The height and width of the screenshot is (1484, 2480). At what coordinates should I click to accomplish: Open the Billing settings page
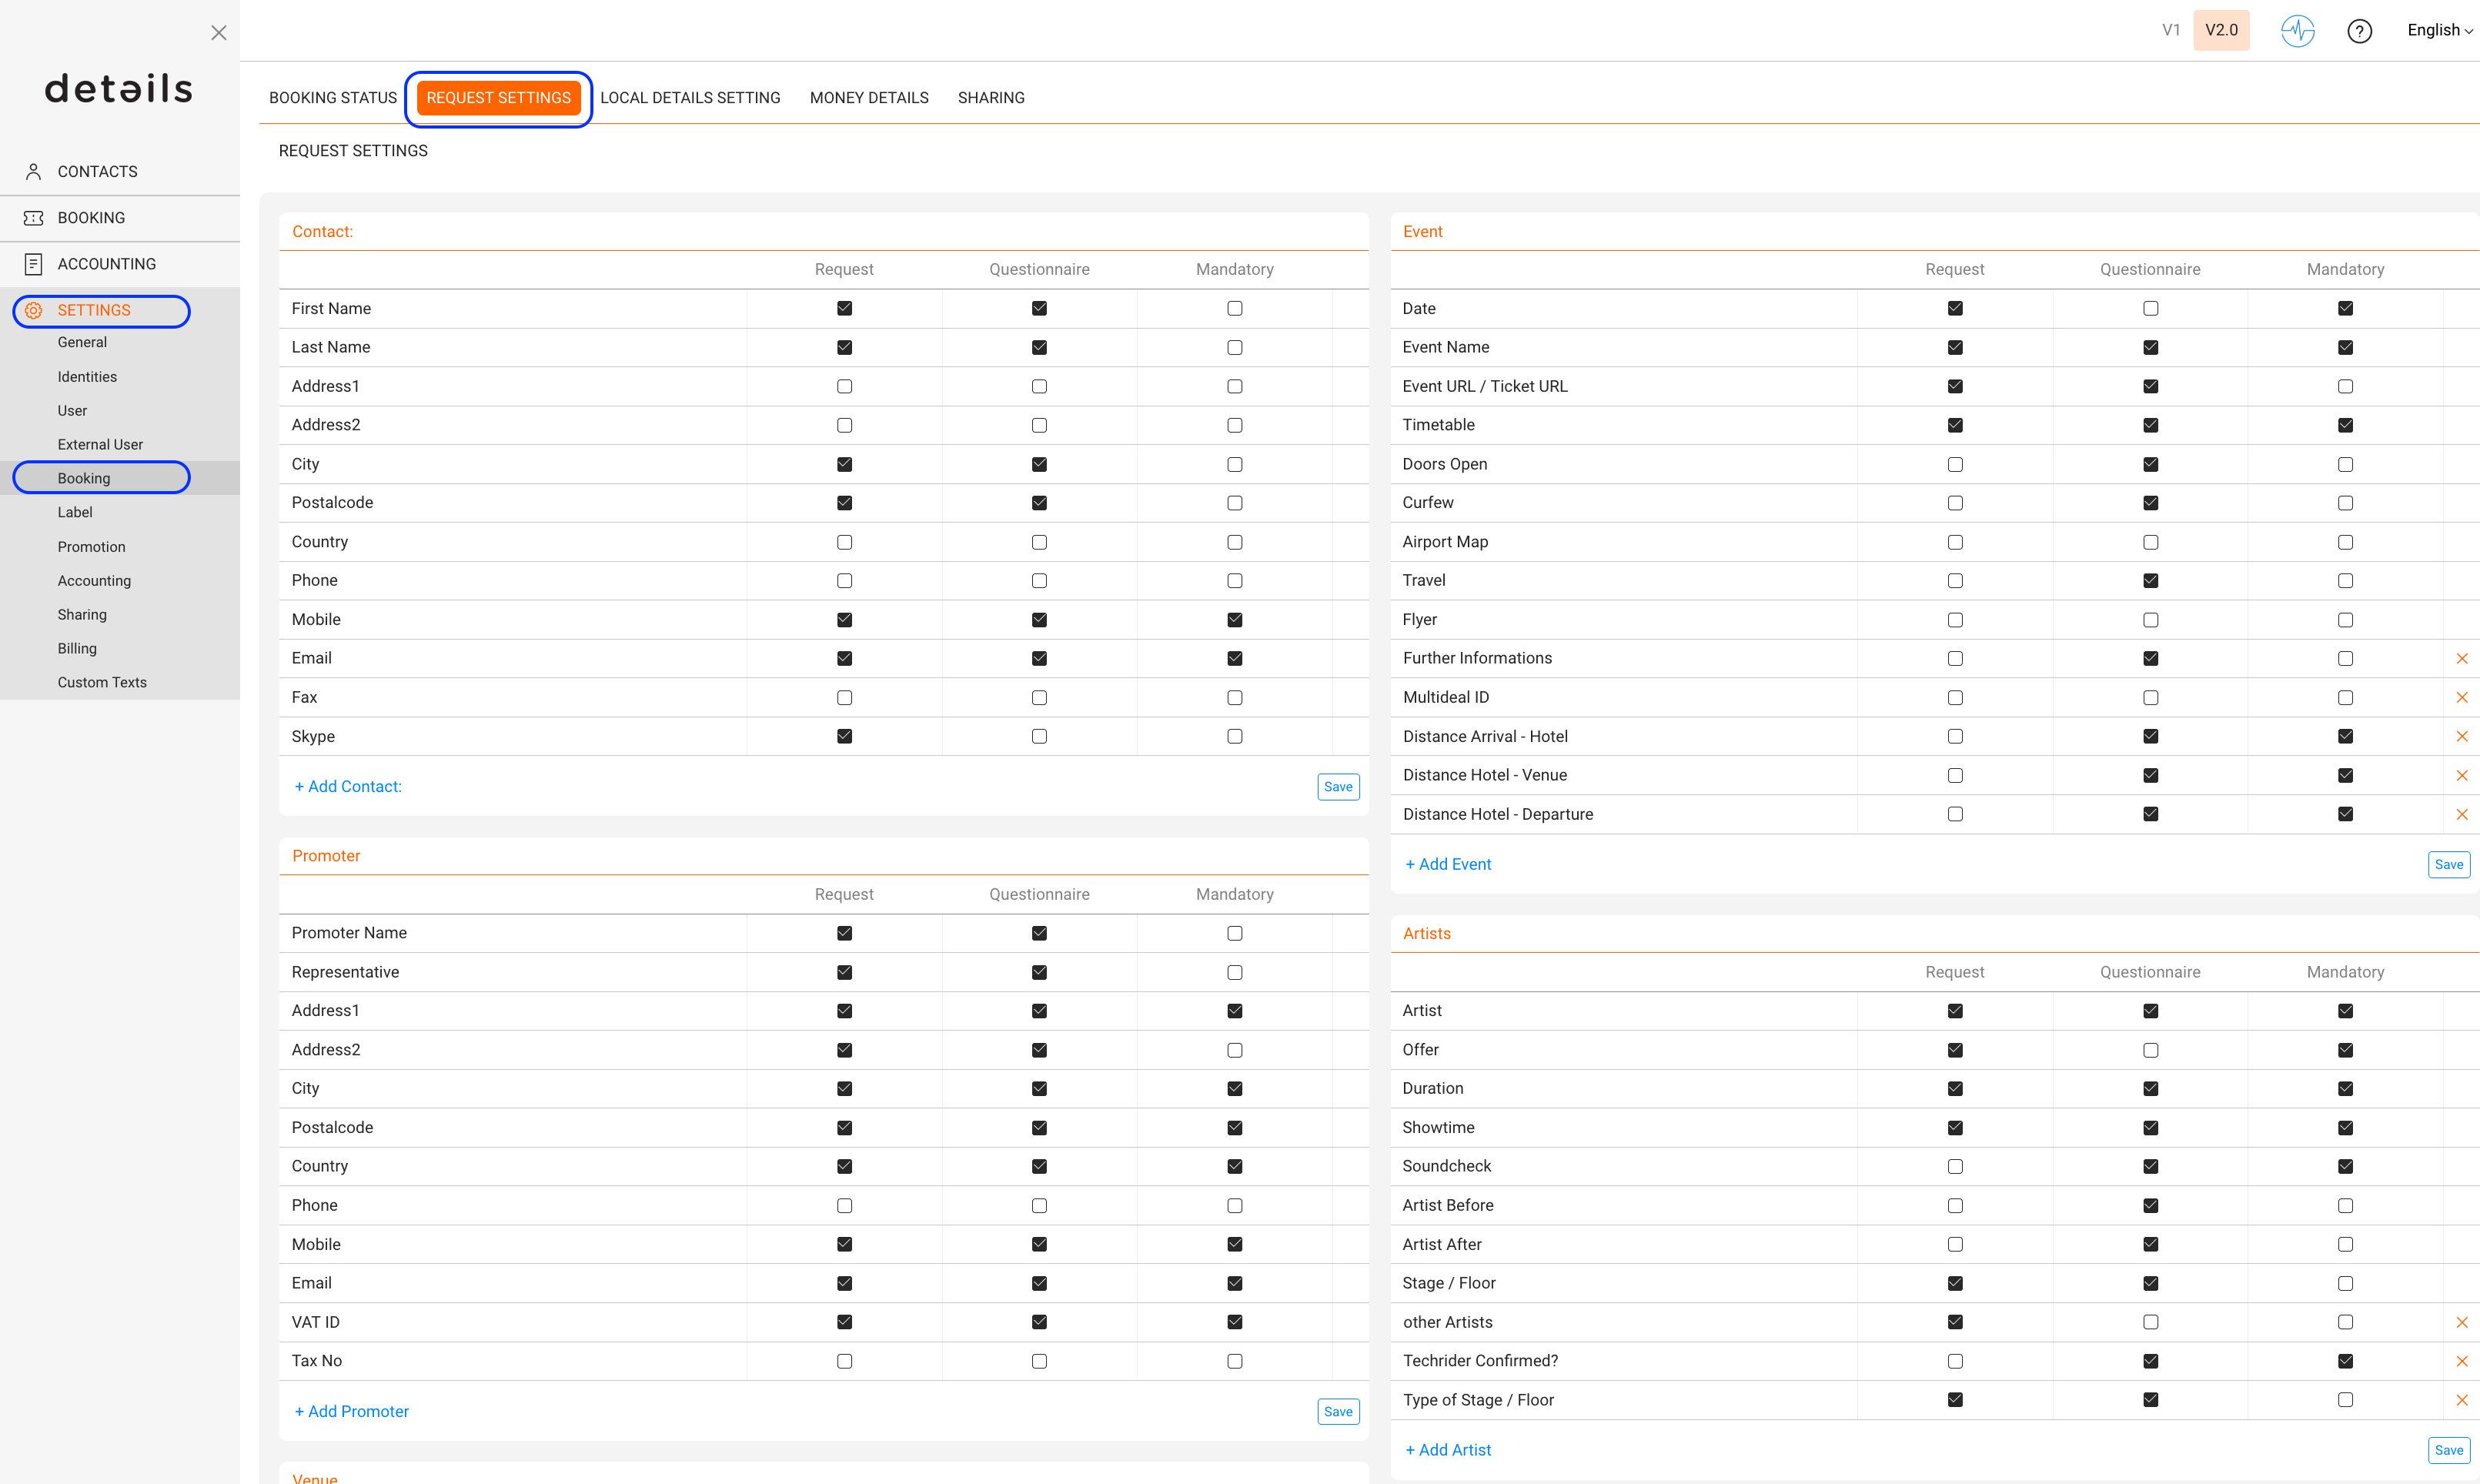(77, 649)
